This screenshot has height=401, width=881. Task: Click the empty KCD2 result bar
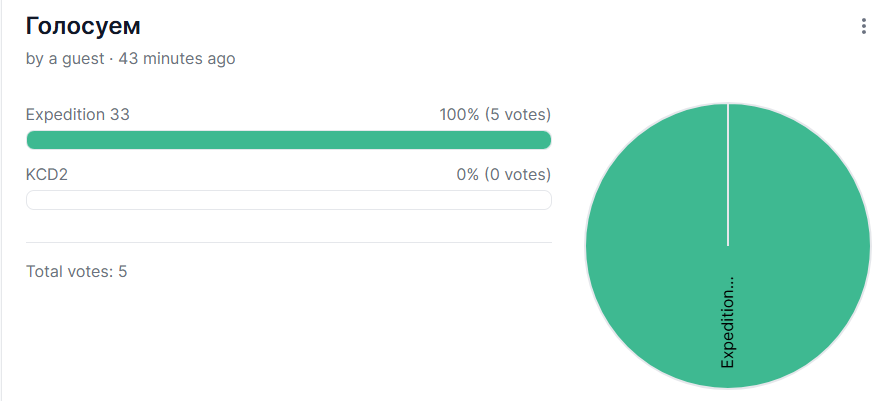pyautogui.click(x=289, y=200)
